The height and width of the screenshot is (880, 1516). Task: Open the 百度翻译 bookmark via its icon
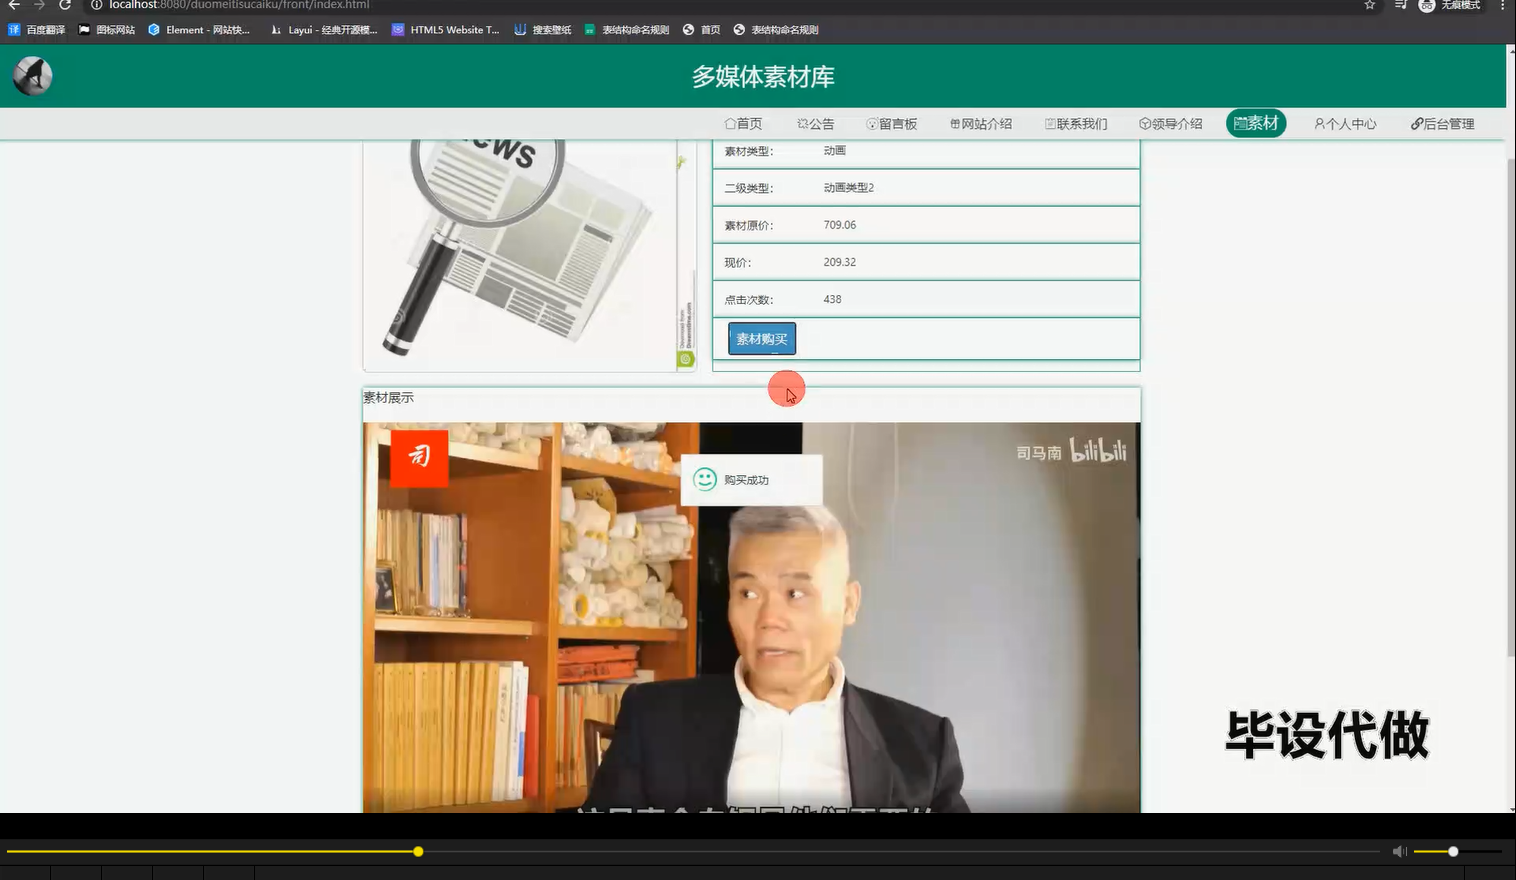point(14,29)
